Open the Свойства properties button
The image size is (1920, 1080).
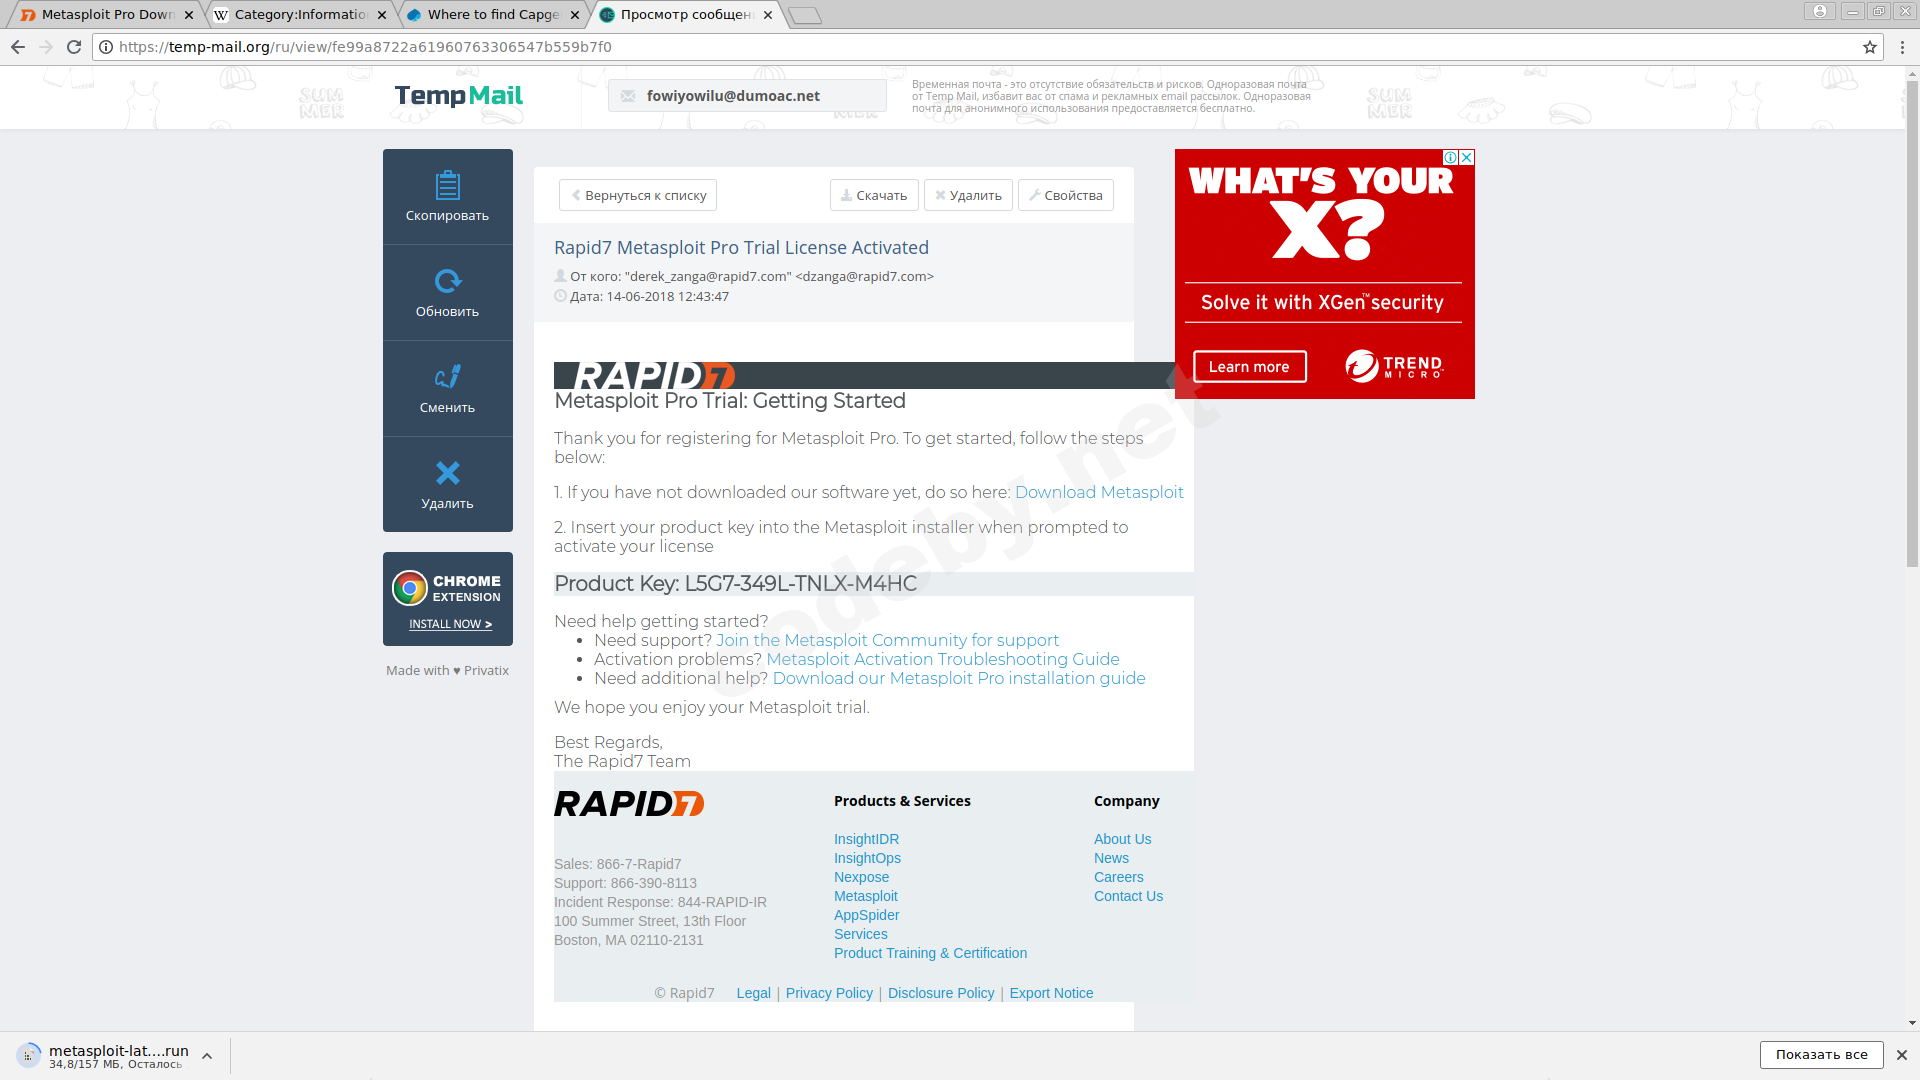[1065, 195]
